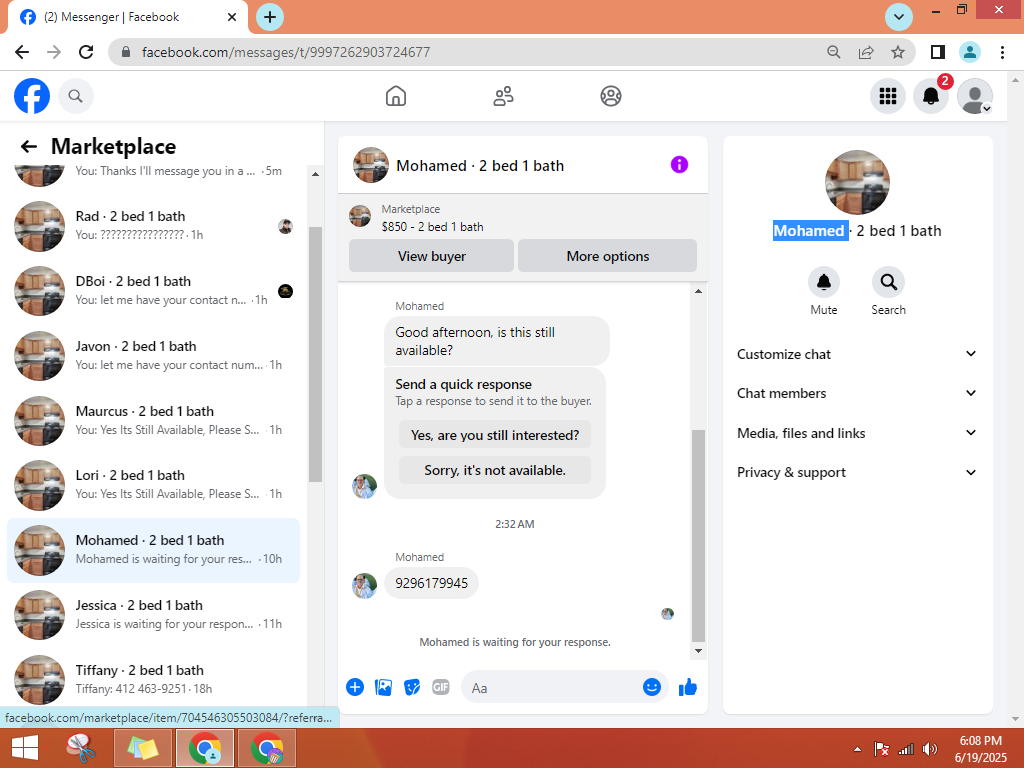1024x768 pixels.
Task: Attach a photo with image icon
Action: [383, 687]
